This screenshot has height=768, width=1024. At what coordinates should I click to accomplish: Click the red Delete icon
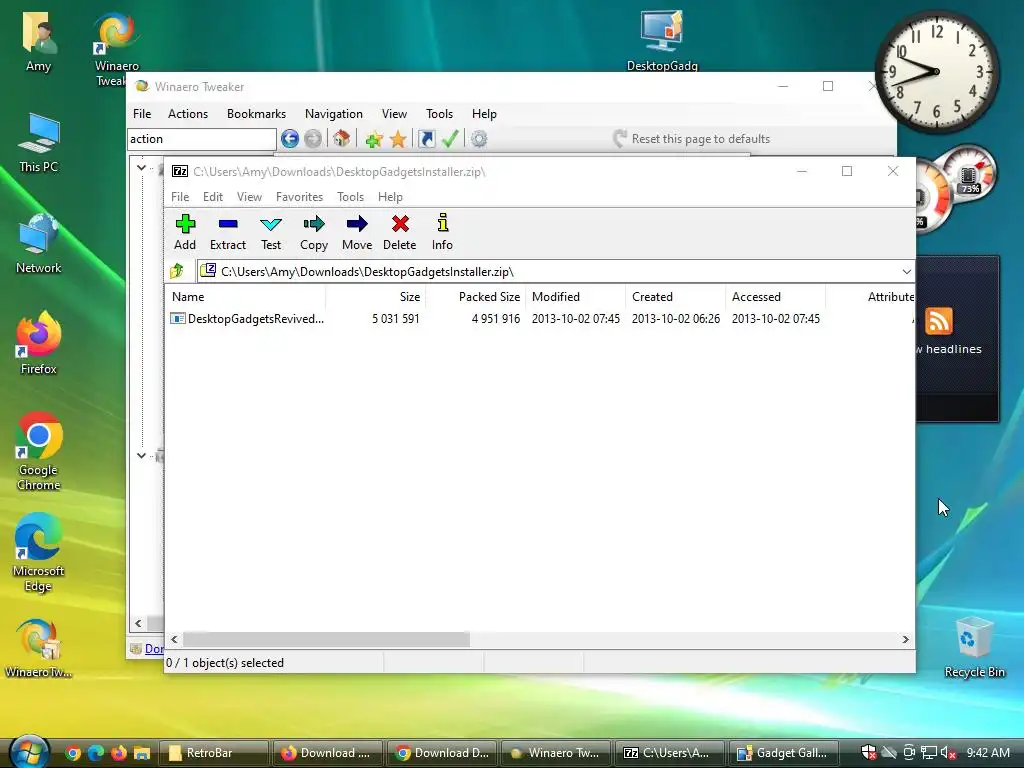click(x=400, y=232)
